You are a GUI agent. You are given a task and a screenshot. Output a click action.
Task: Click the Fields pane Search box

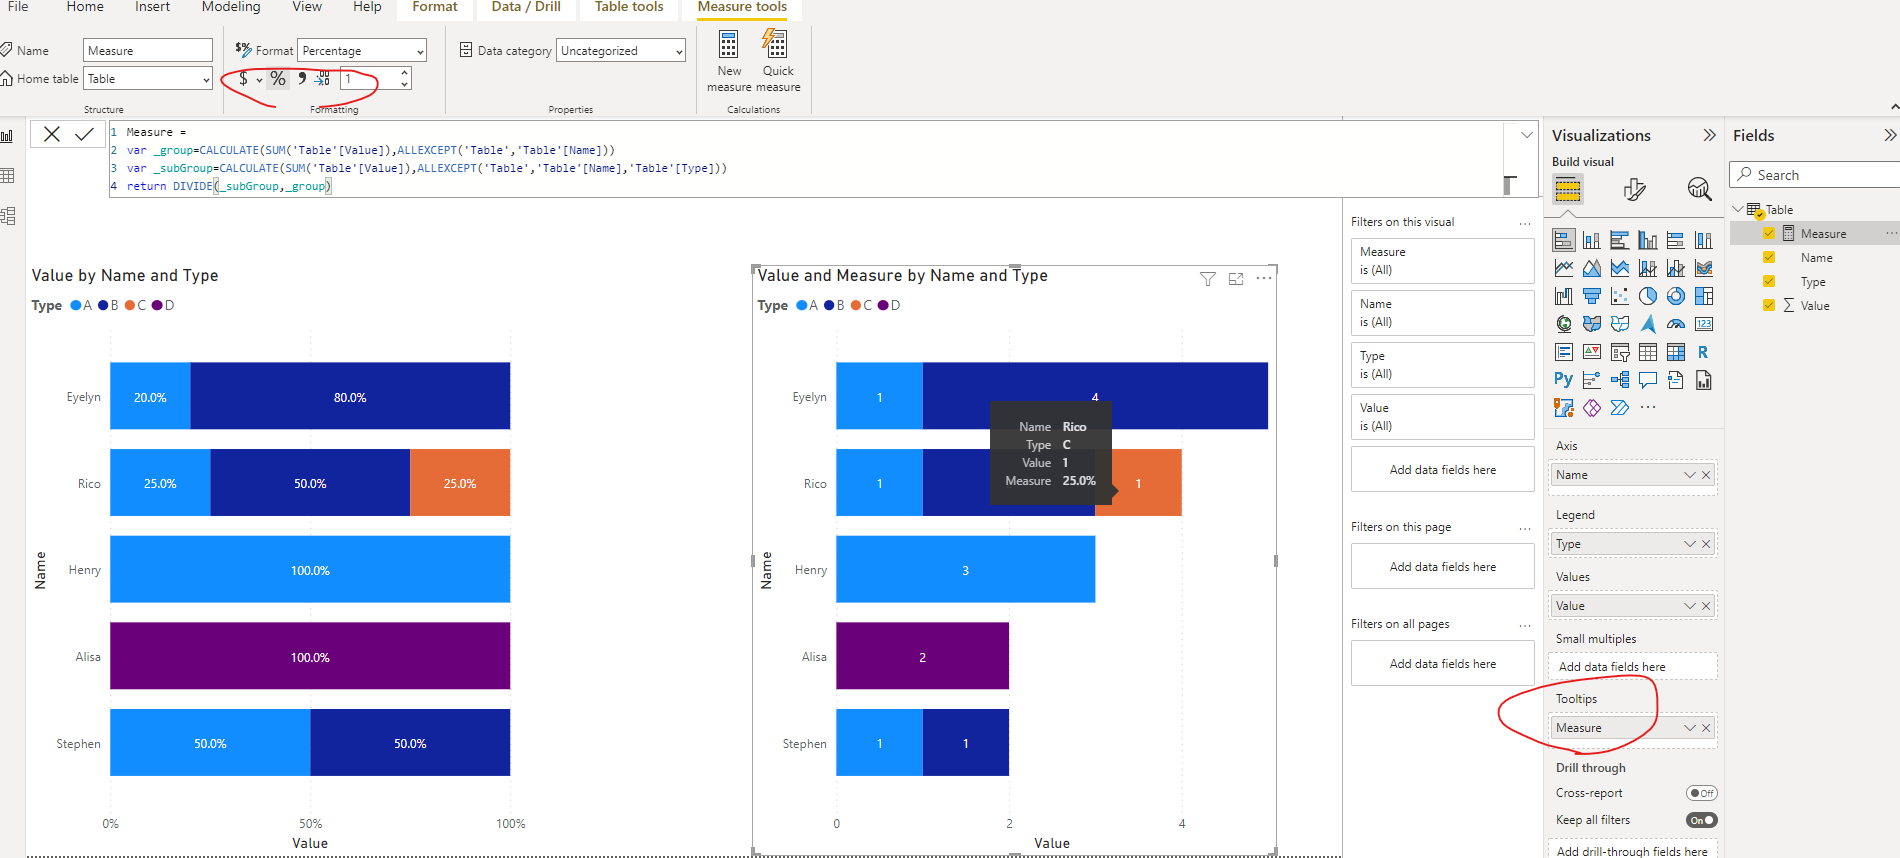point(1815,175)
